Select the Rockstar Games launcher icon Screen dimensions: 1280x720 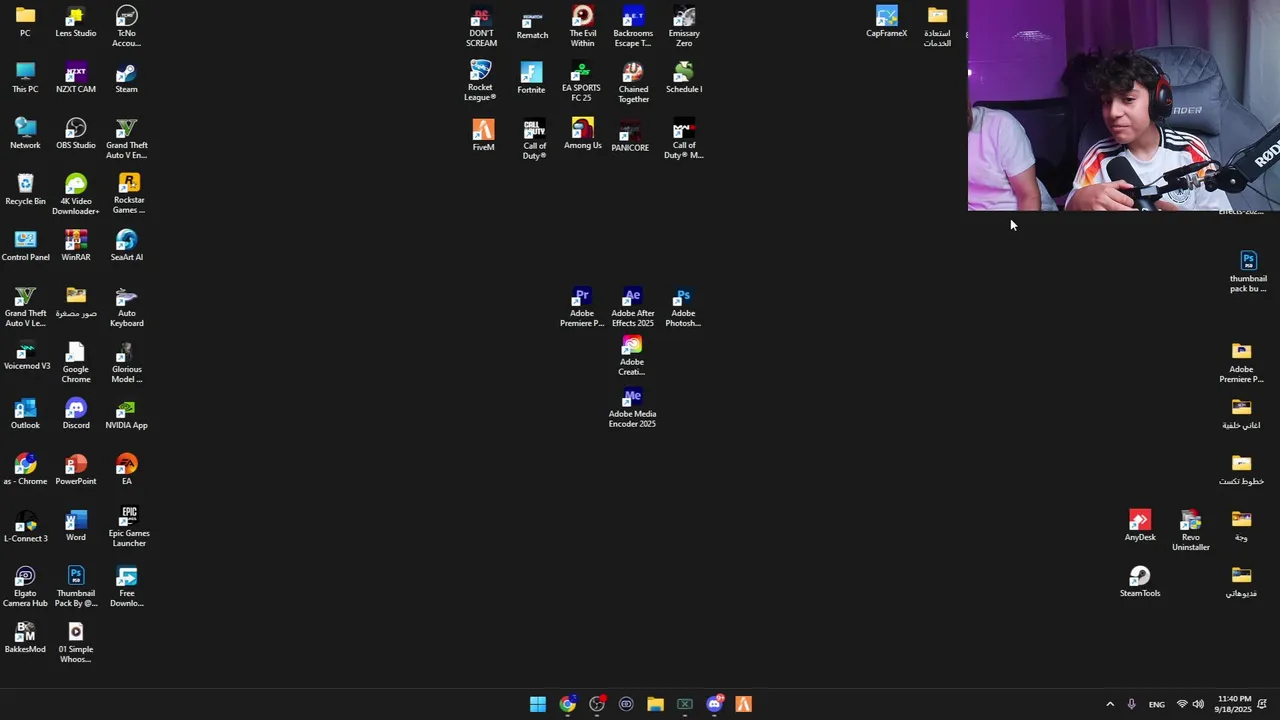coord(129,194)
